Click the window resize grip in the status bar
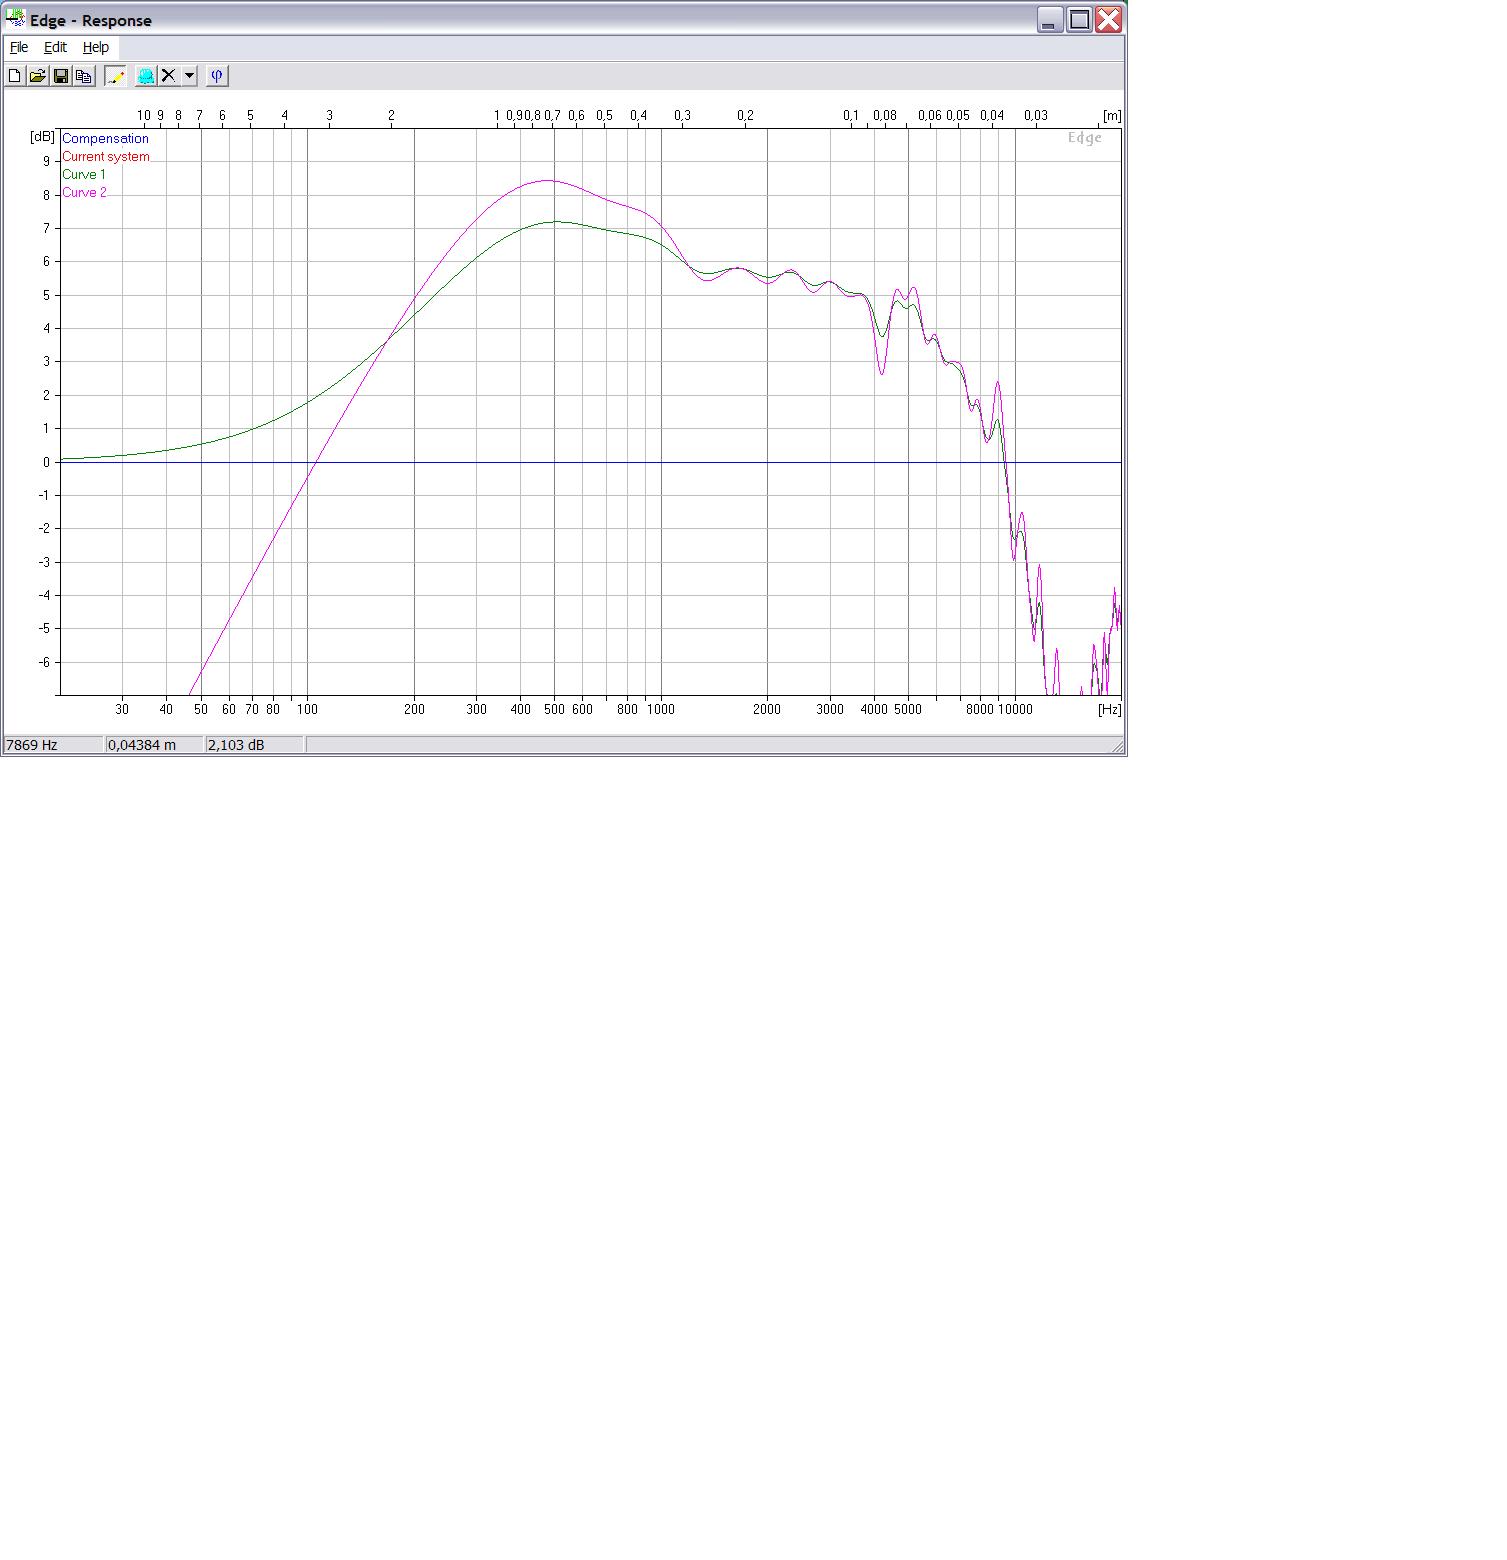1507x1560 pixels. [1117, 746]
